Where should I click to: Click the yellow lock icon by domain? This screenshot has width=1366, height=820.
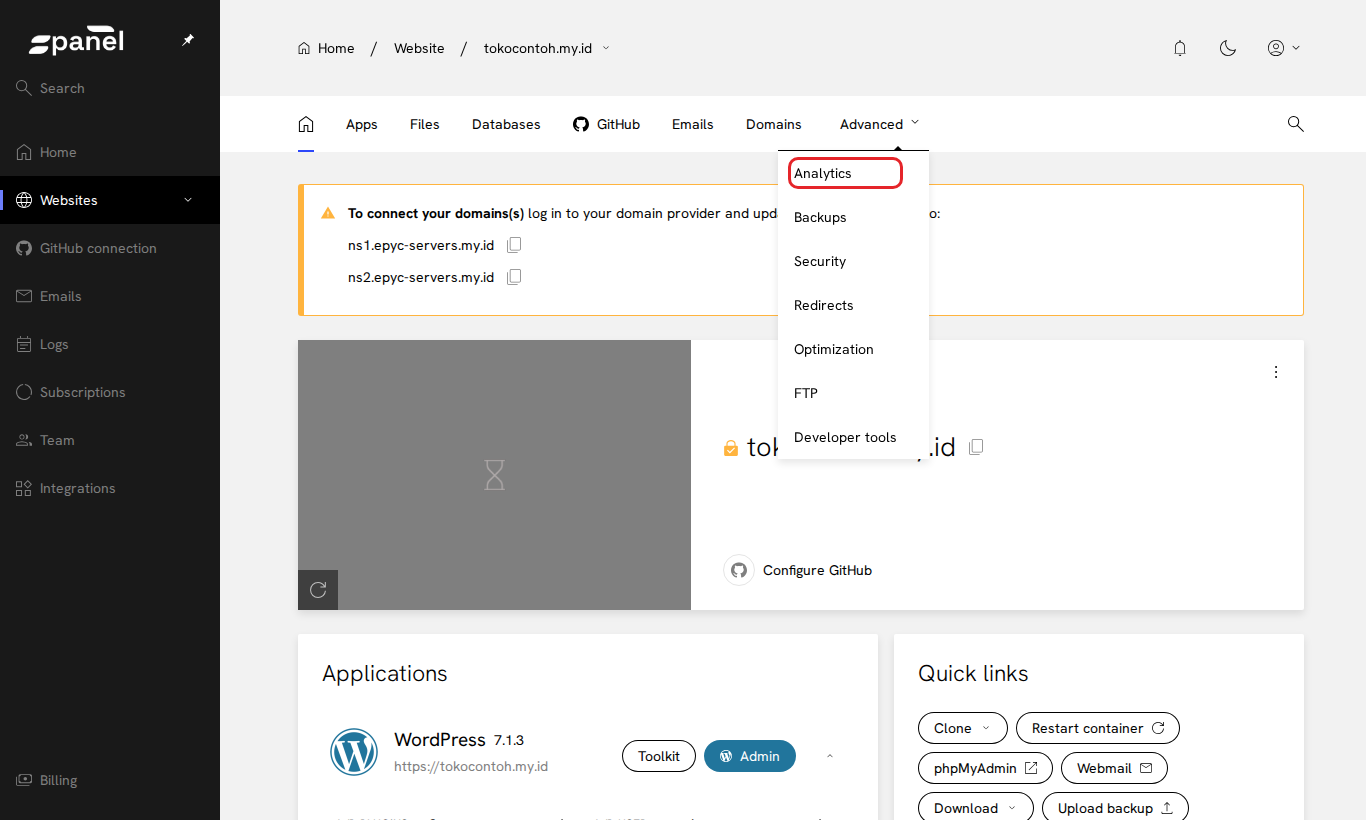731,448
